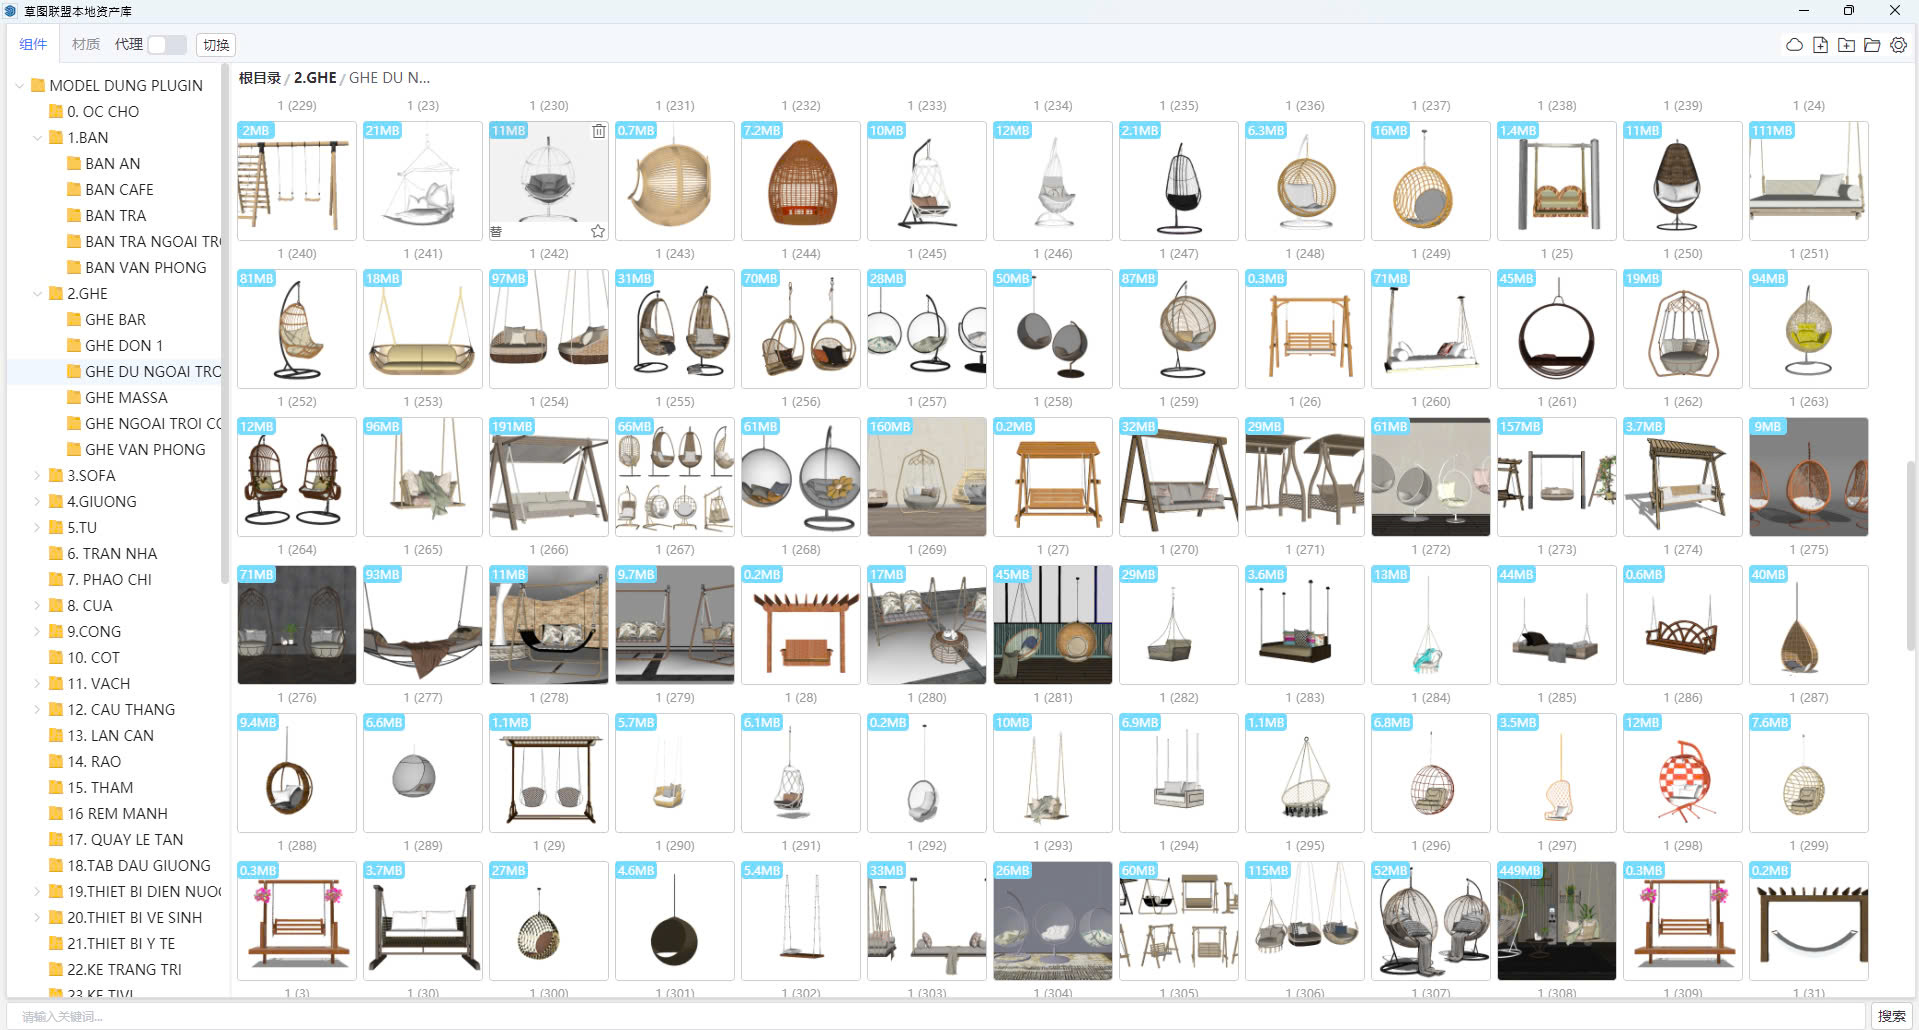
Task: Toggle the 代理 proxy switch
Action: (167, 45)
